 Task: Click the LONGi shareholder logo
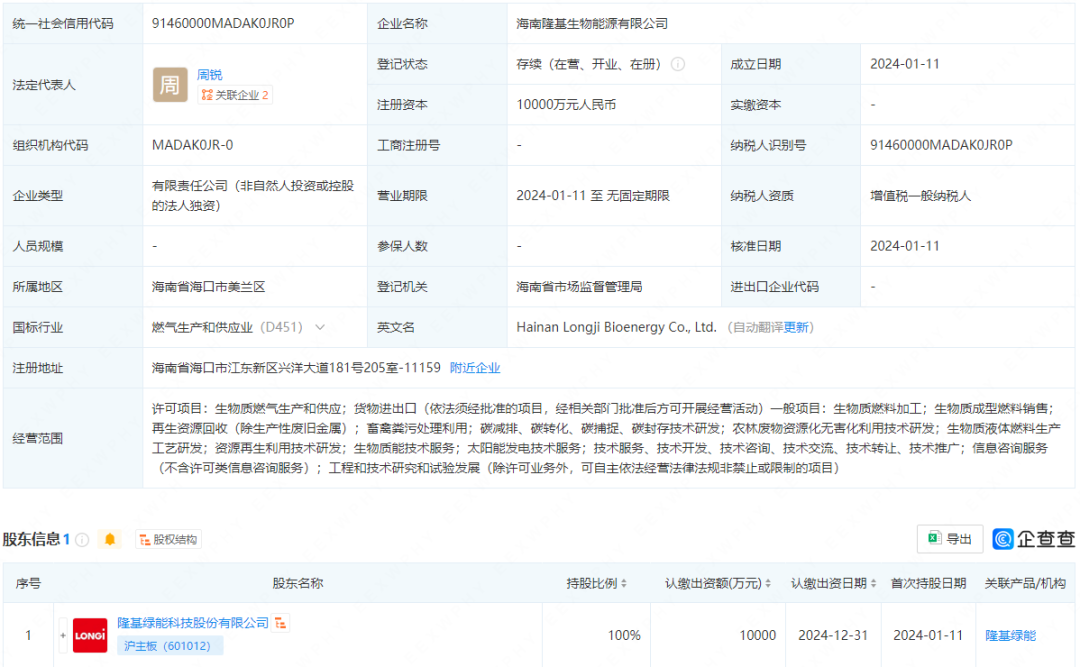pyautogui.click(x=90, y=635)
